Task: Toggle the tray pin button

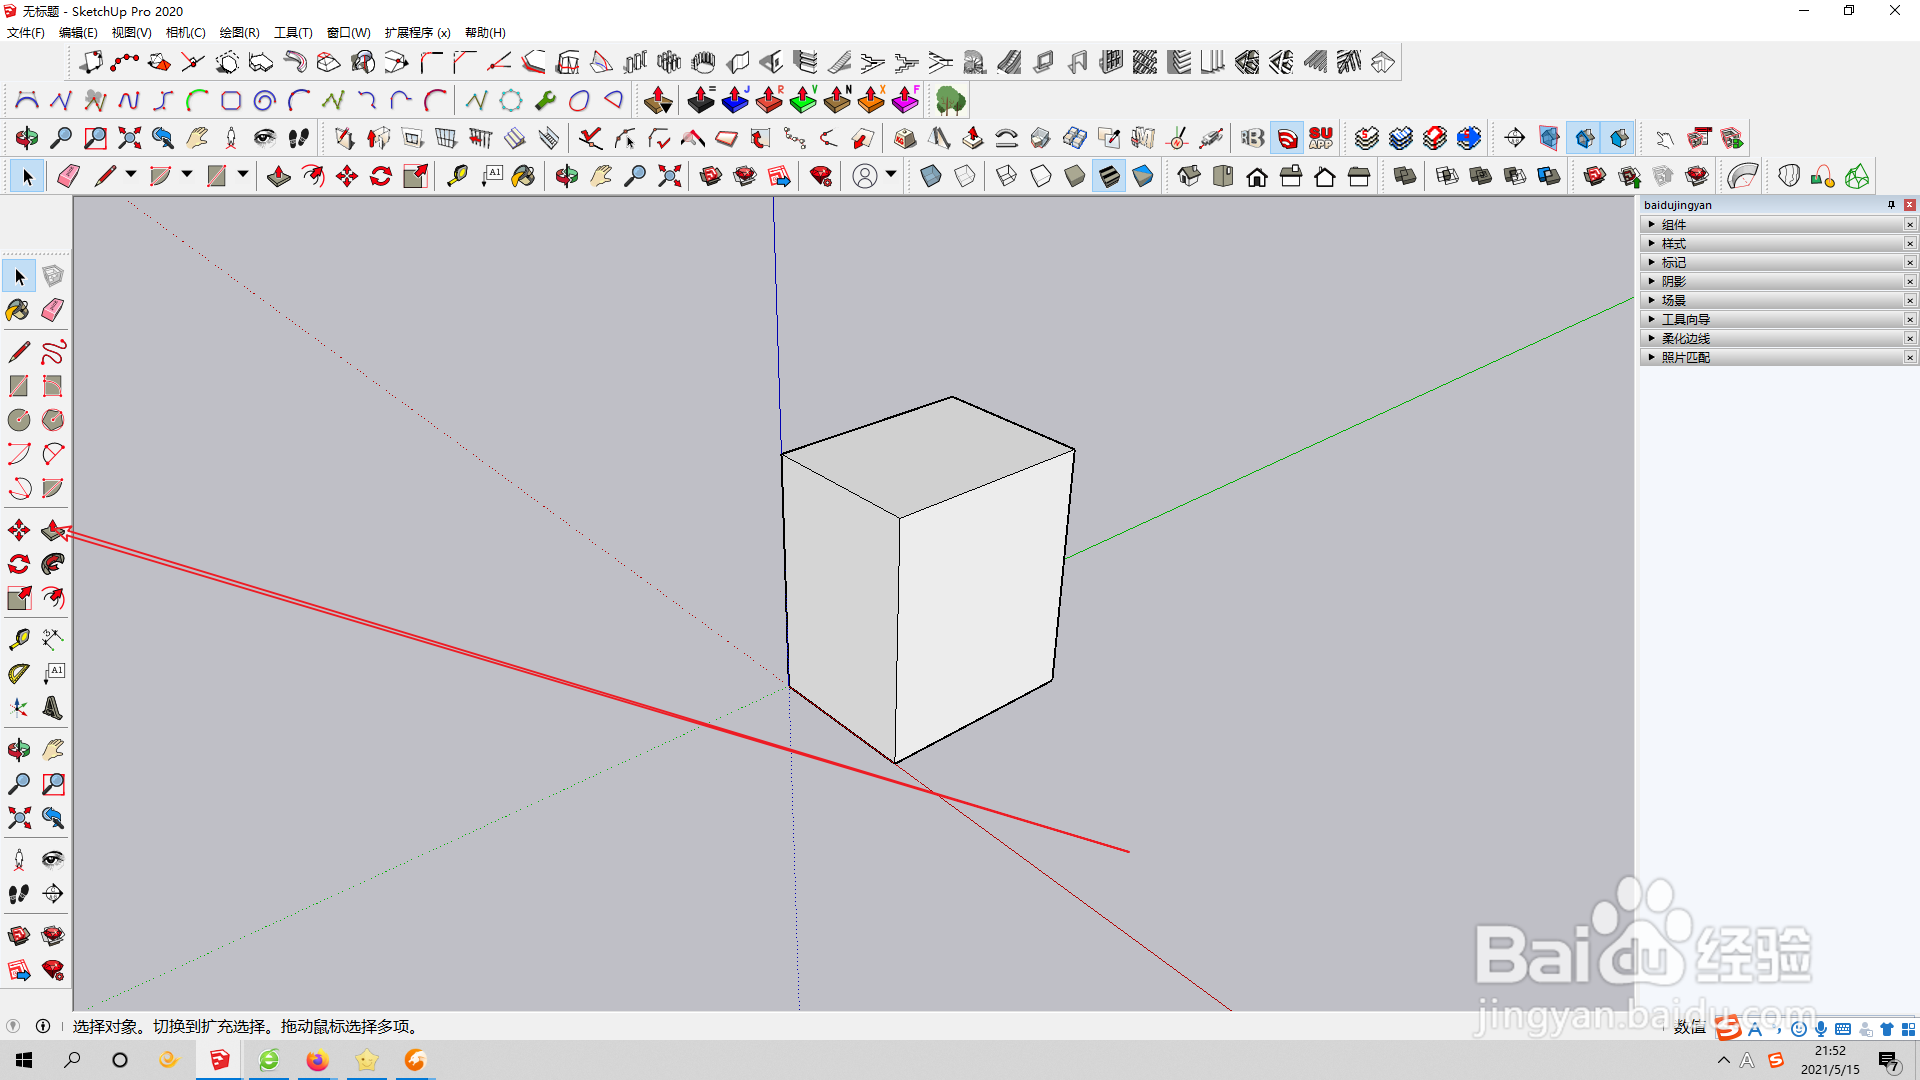Action: (1891, 205)
